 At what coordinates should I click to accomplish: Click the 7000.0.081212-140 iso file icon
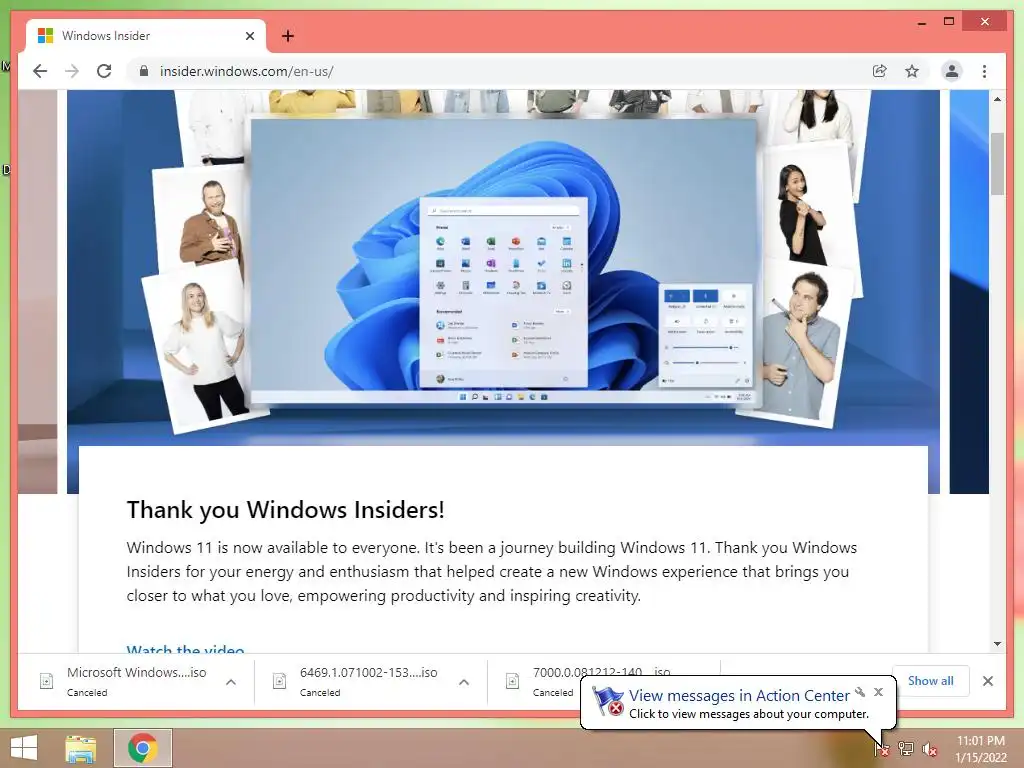513,681
